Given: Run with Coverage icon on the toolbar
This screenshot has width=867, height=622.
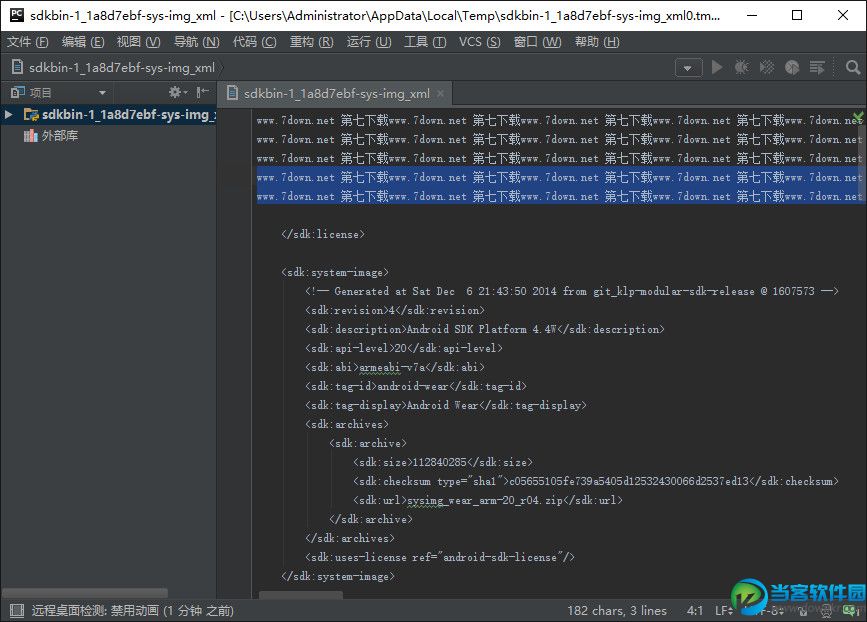Looking at the screenshot, I should 765,67.
